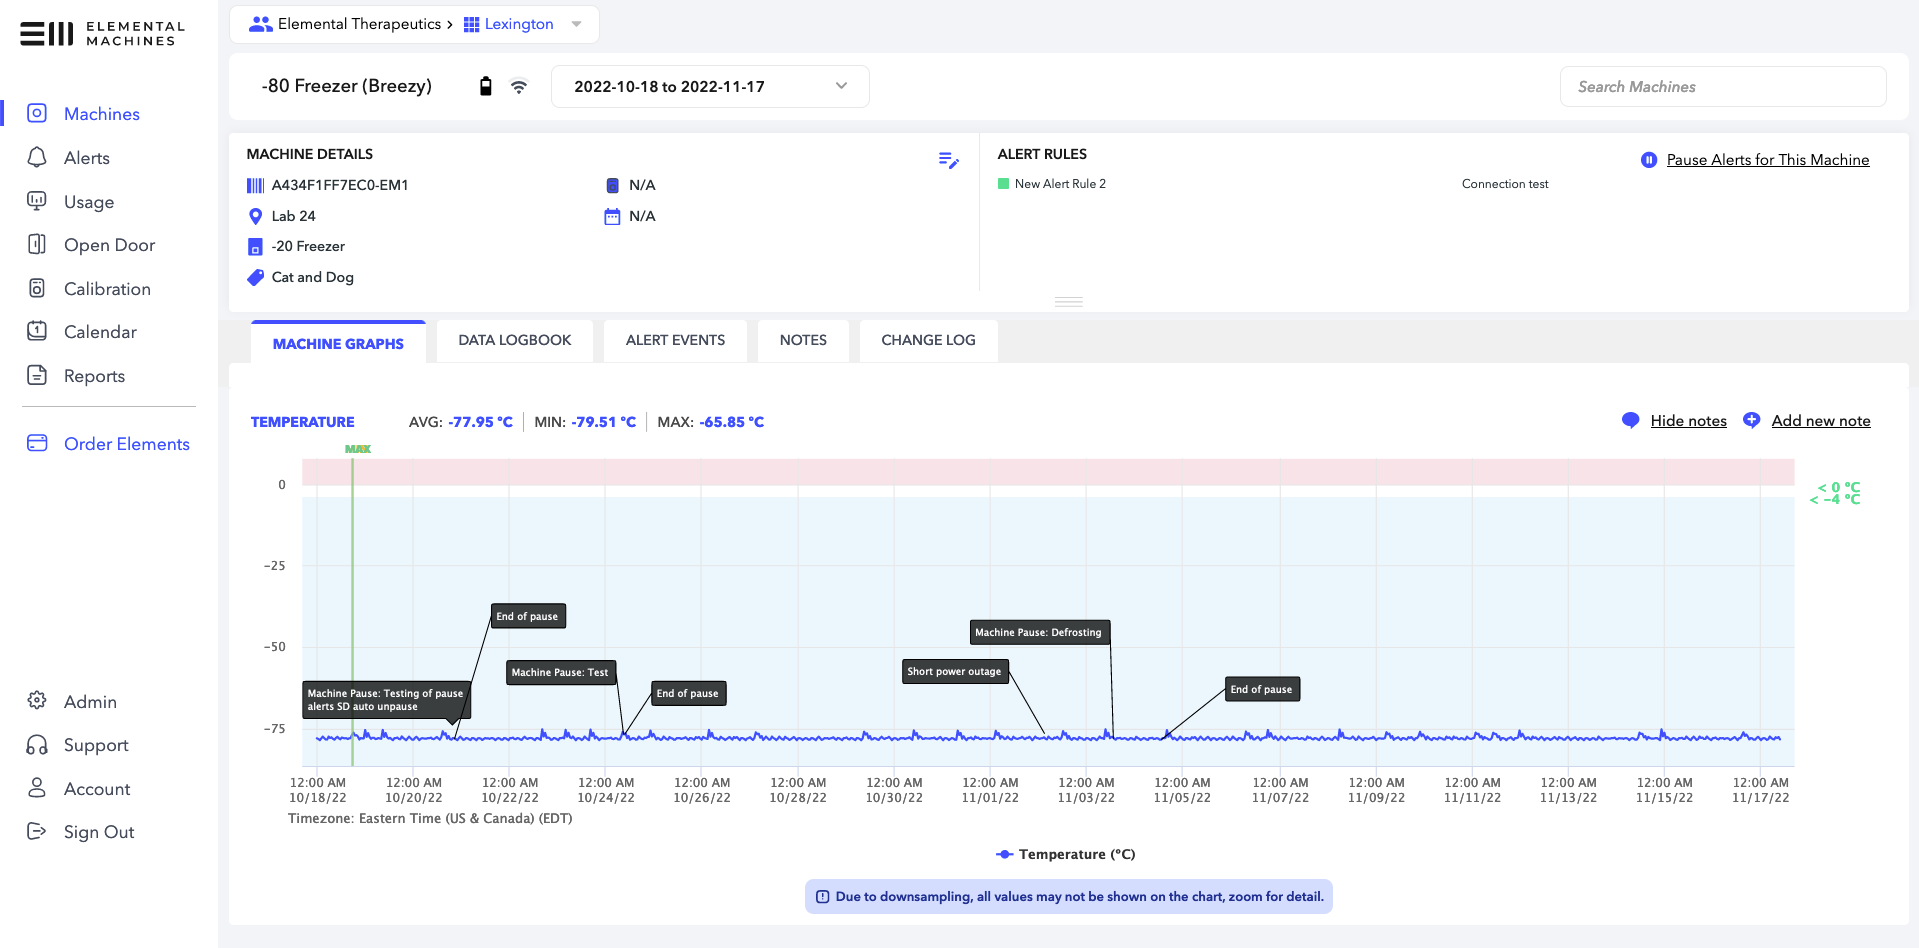Click the Add new note plus icon

pos(1751,420)
